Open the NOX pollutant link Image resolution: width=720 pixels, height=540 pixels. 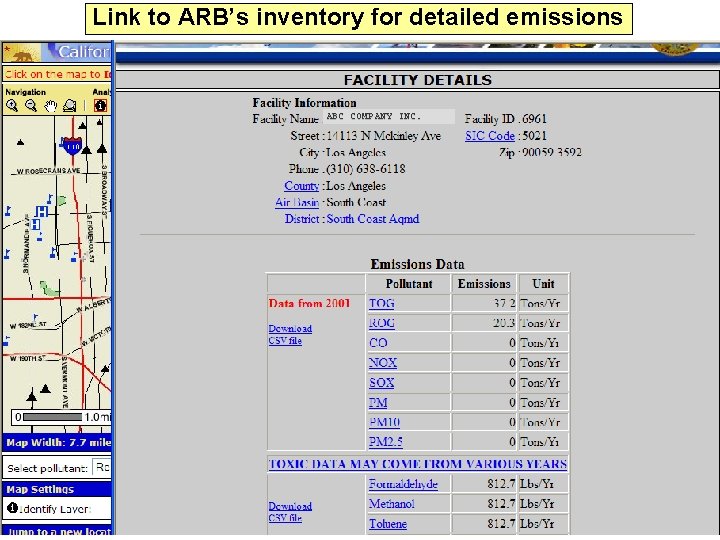[x=383, y=363]
